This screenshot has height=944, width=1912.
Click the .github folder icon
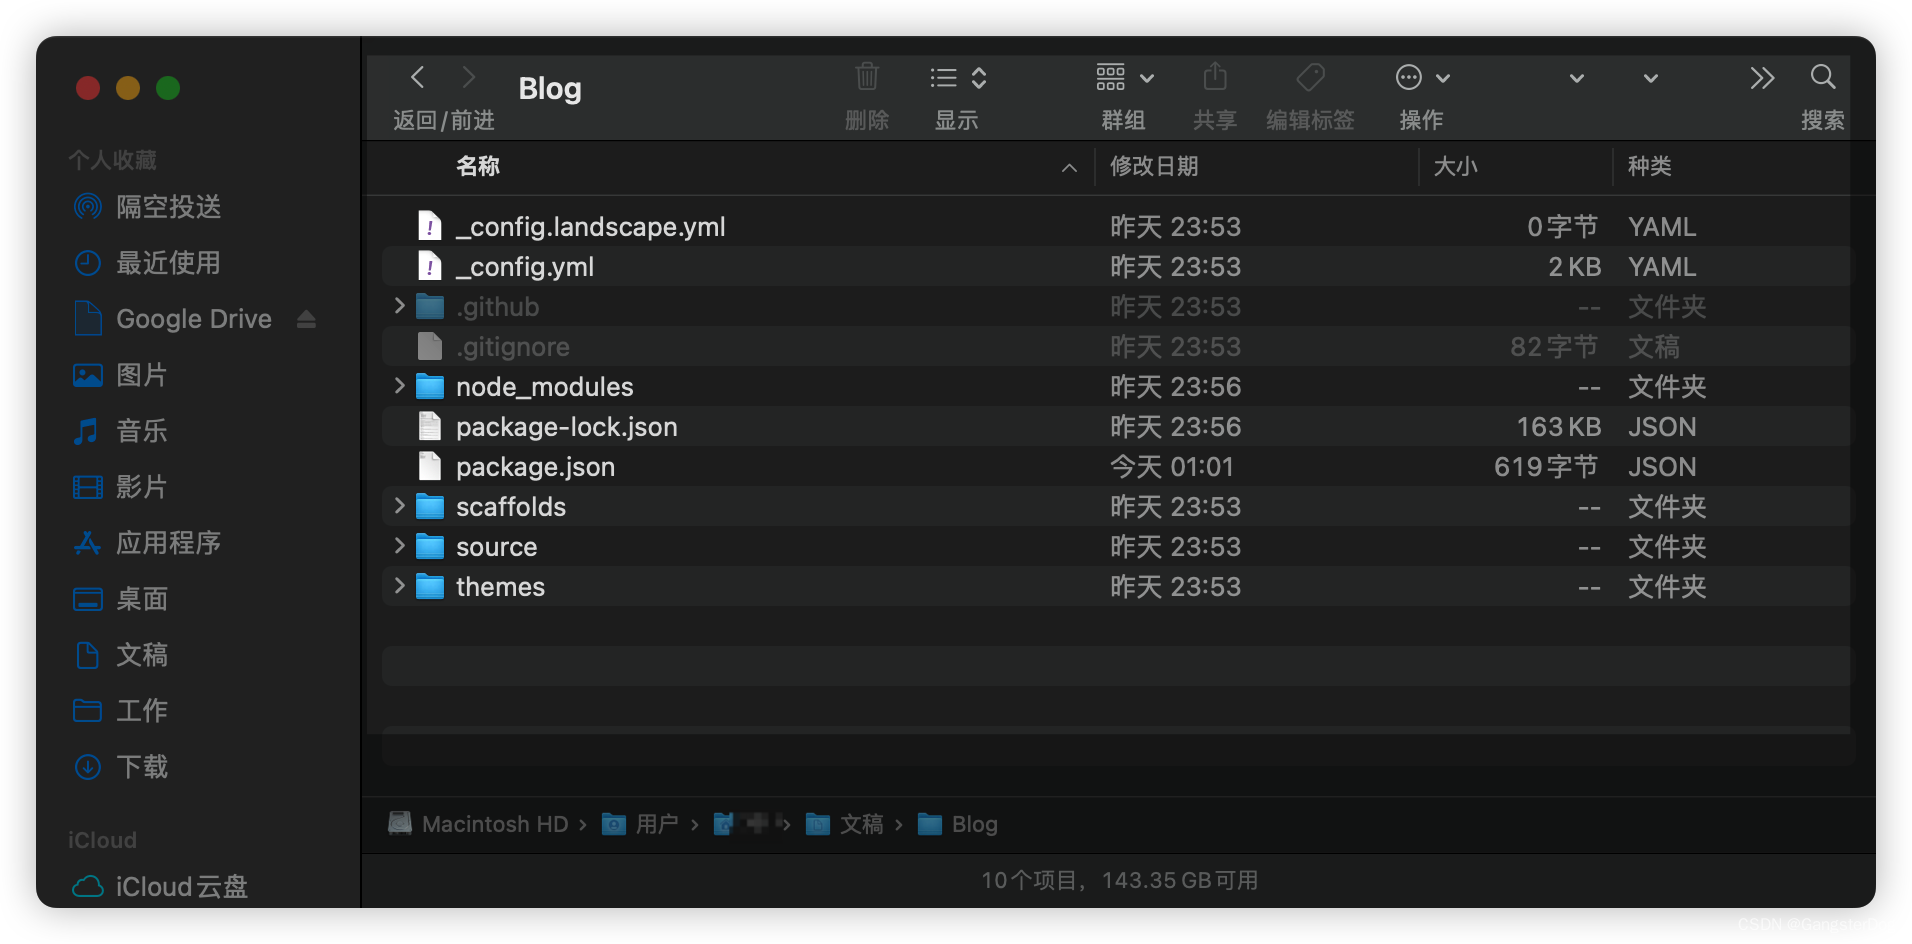point(429,306)
